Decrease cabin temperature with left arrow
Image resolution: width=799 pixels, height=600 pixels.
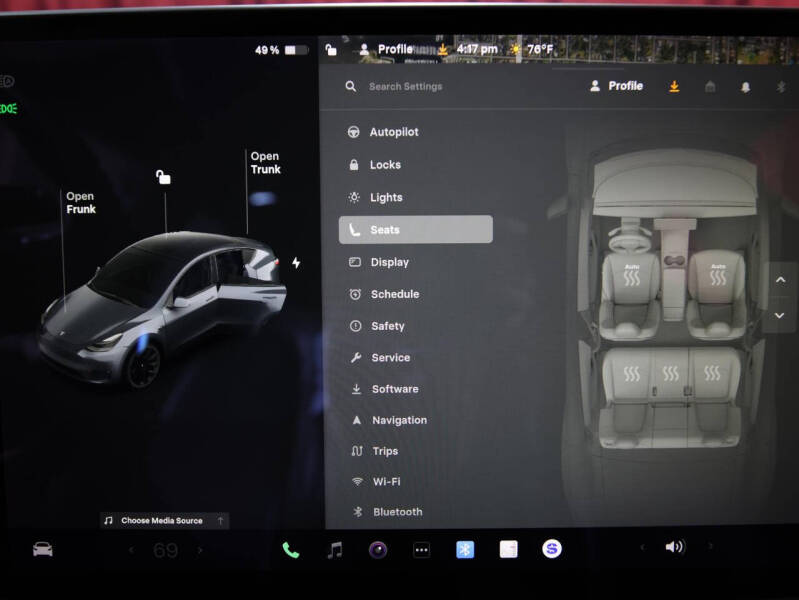(132, 550)
